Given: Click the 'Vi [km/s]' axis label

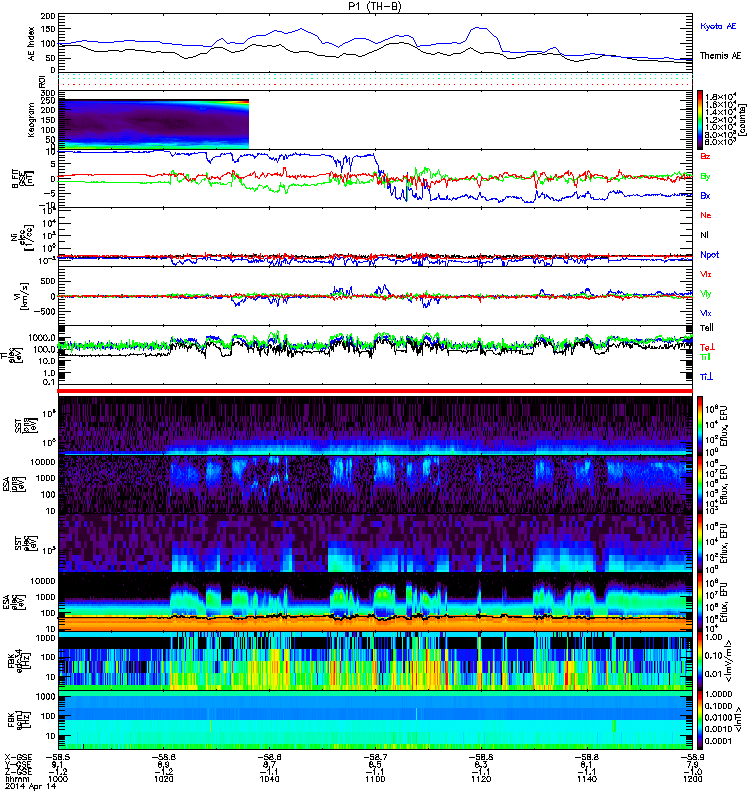Looking at the screenshot, I should pyautogui.click(x=23, y=295).
